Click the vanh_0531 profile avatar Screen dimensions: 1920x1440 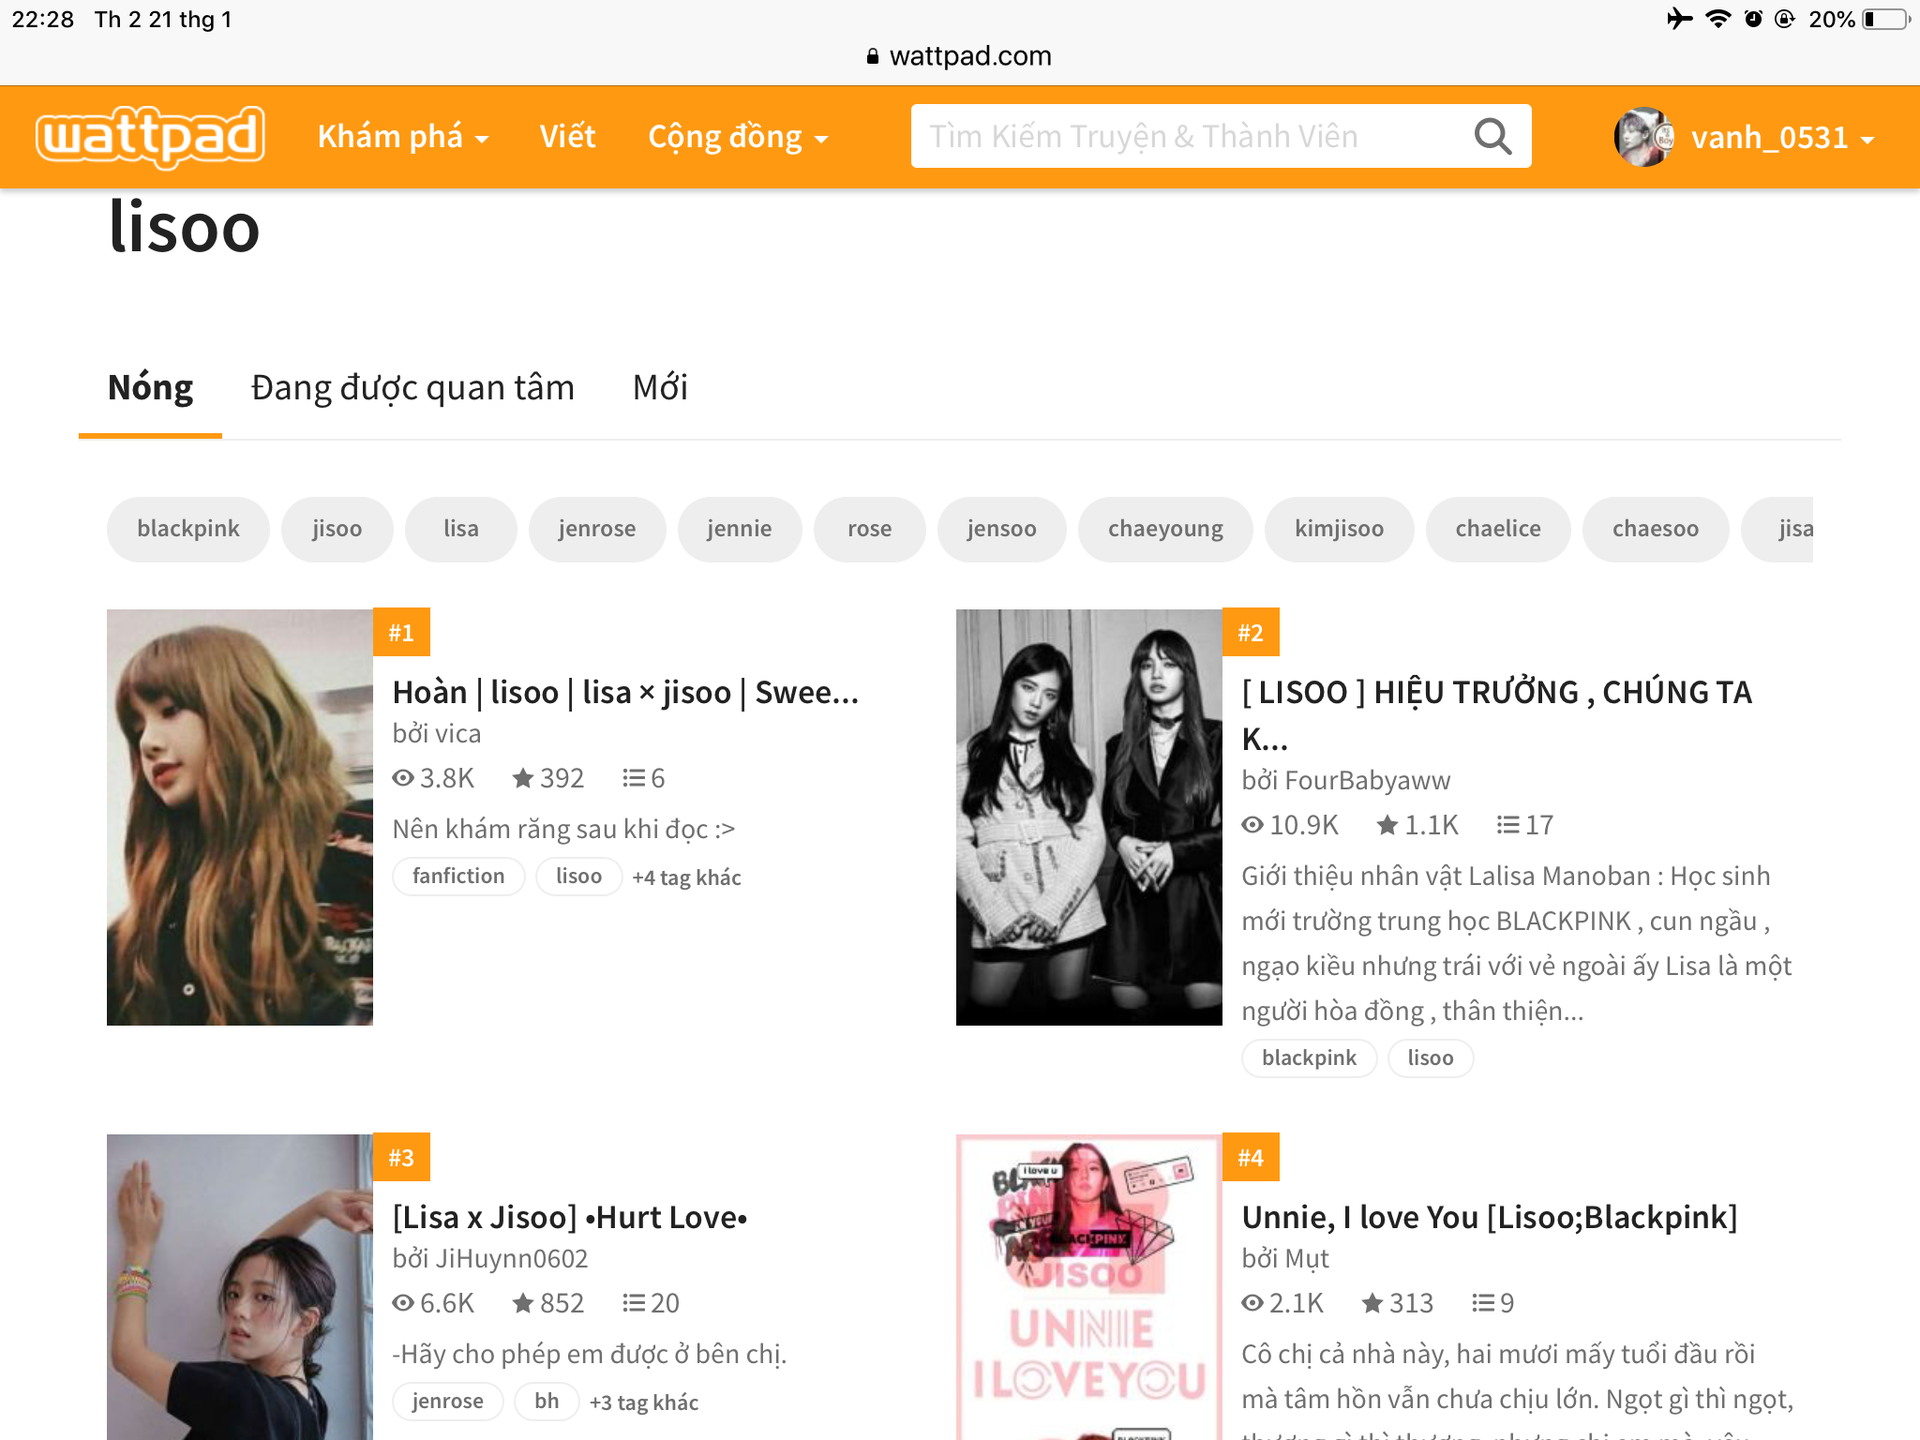(1643, 137)
